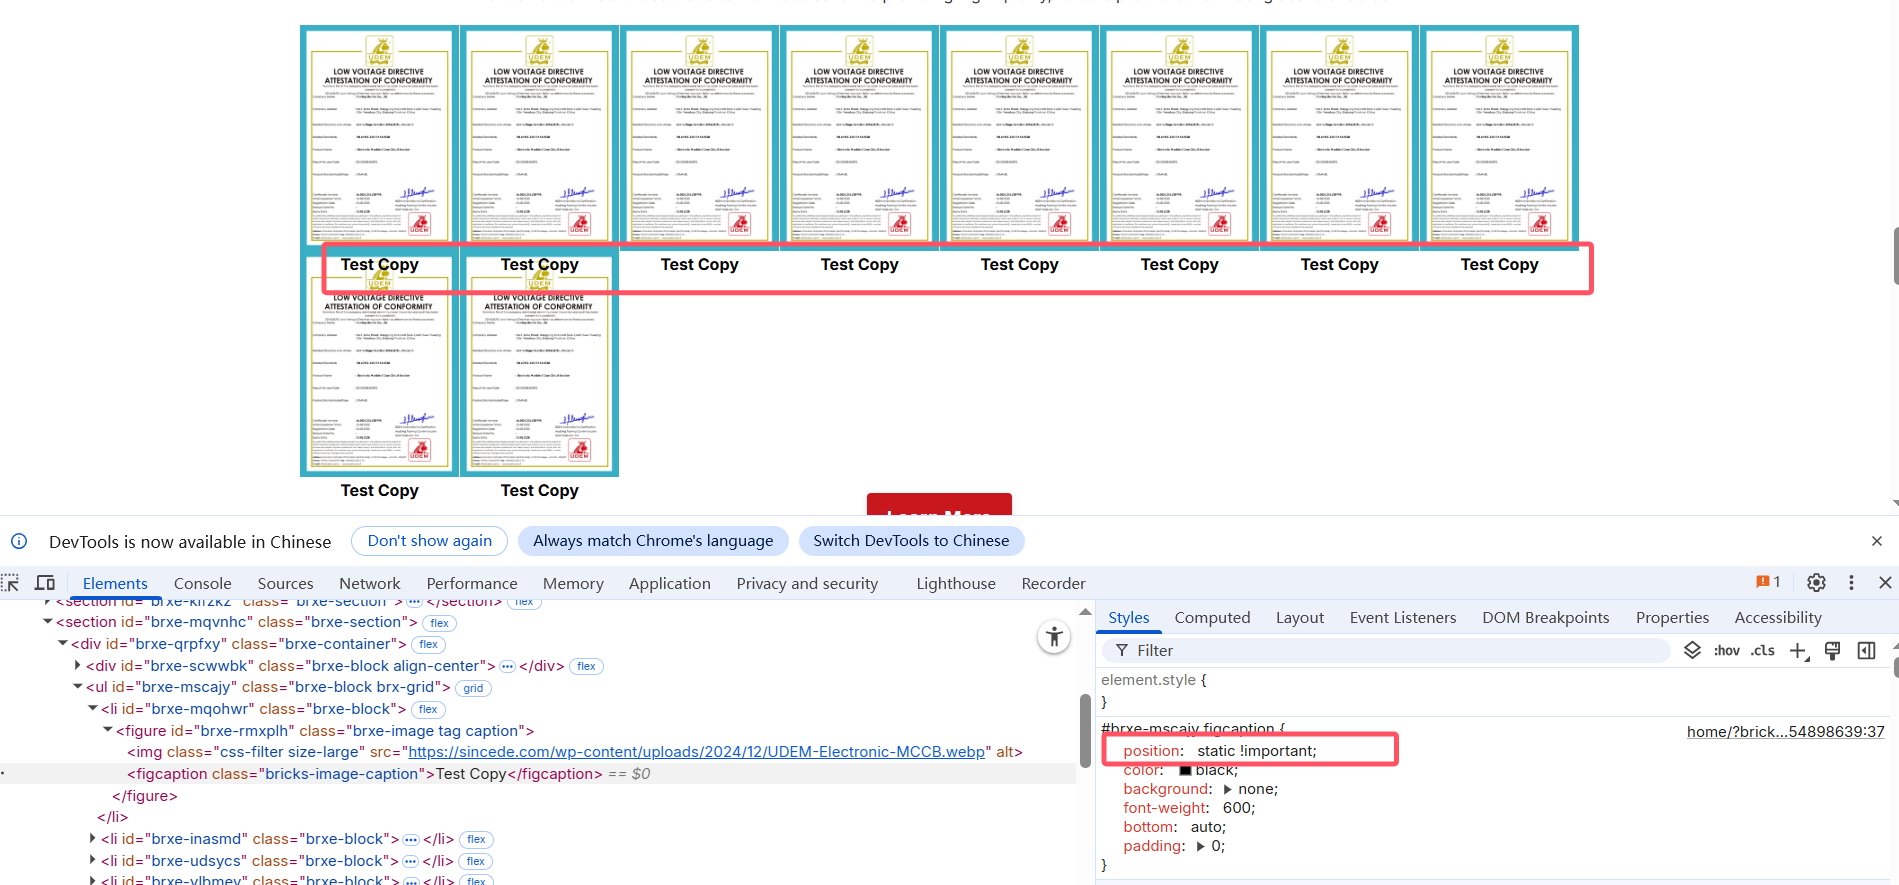This screenshot has height=885, width=1899.
Task: Close the DevTools panel
Action: tap(1885, 583)
